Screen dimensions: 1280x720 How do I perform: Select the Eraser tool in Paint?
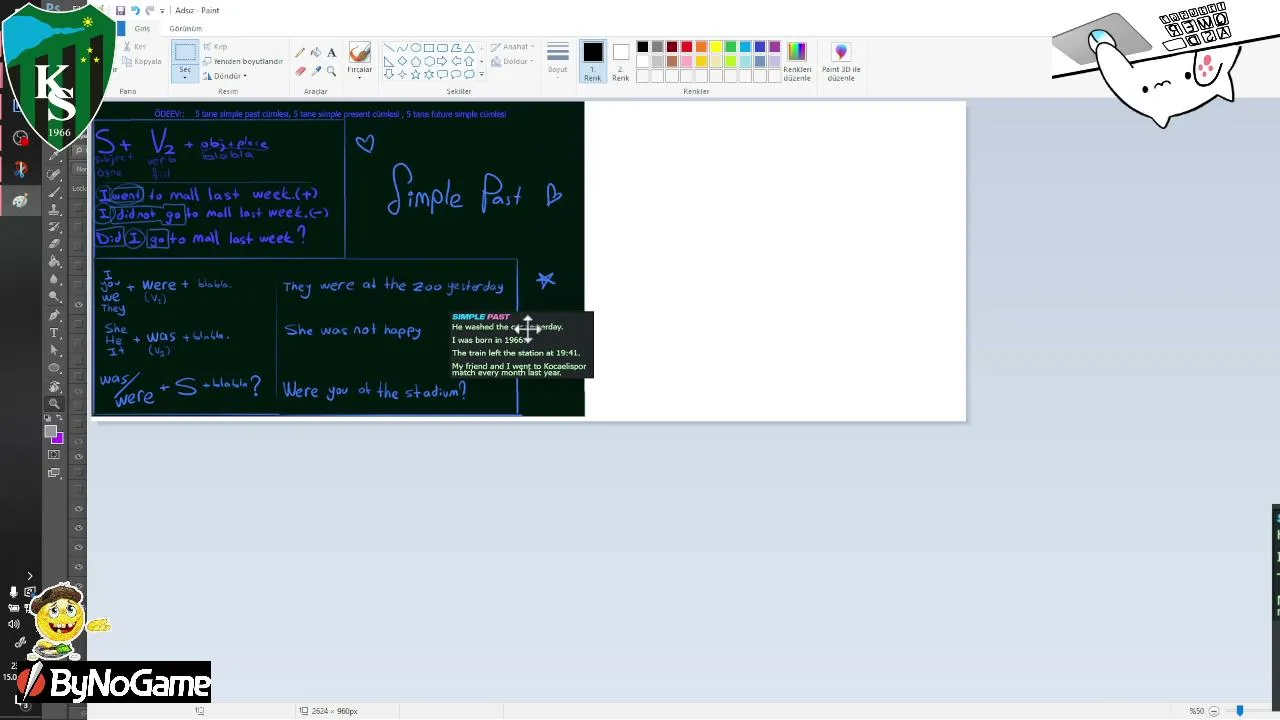click(x=300, y=71)
